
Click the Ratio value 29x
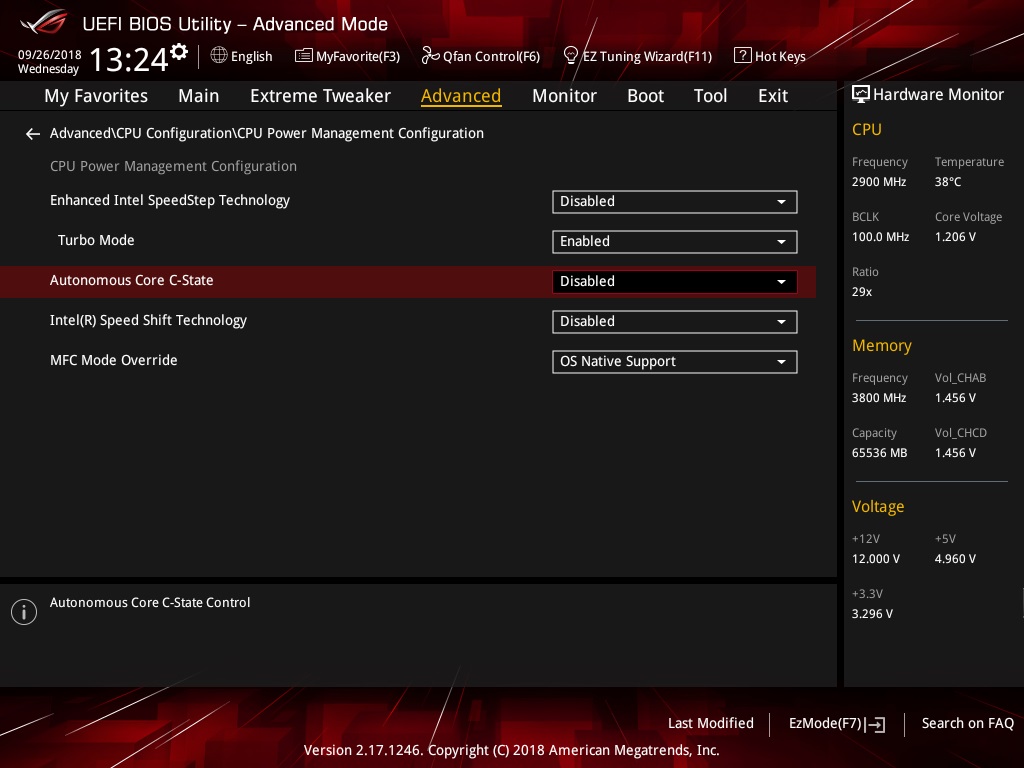[x=861, y=292]
